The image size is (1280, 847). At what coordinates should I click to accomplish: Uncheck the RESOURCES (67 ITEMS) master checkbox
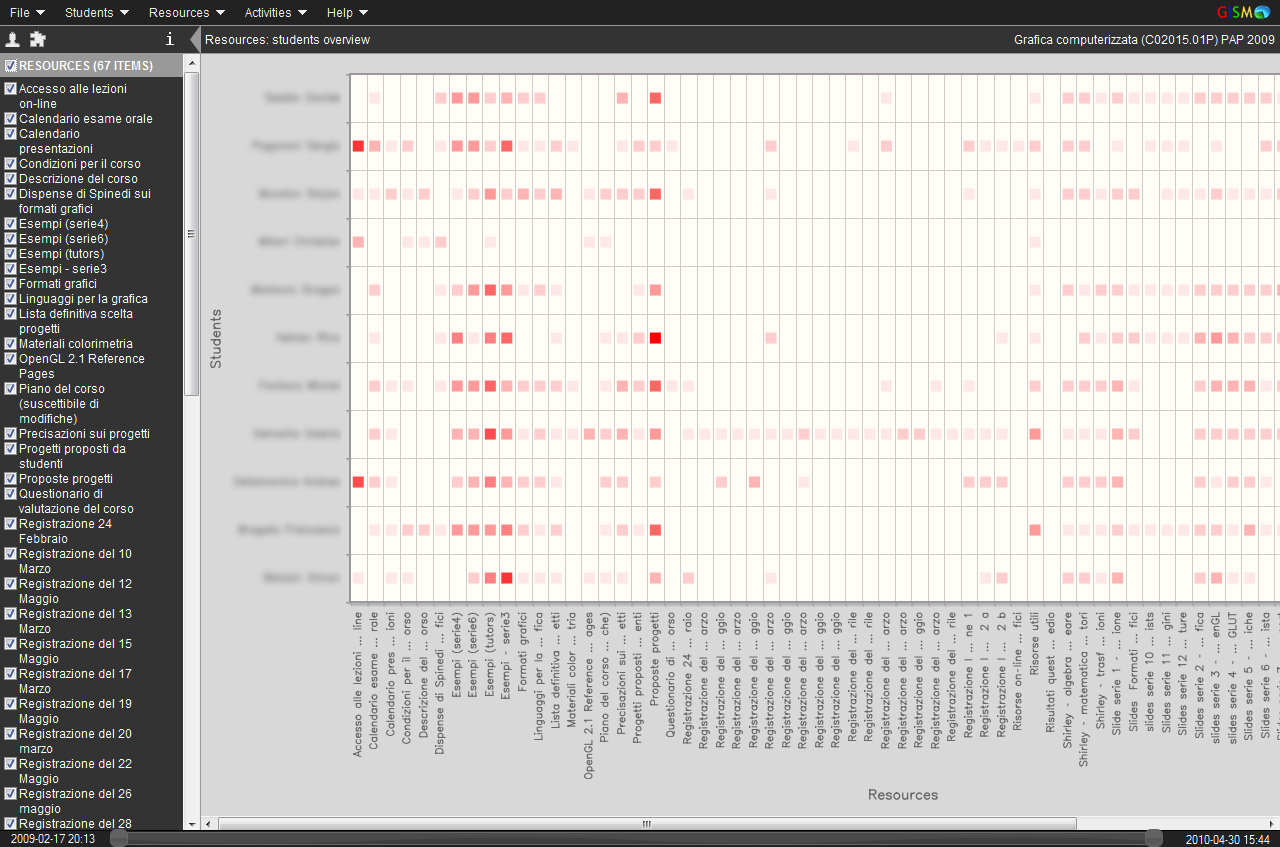[x=9, y=65]
